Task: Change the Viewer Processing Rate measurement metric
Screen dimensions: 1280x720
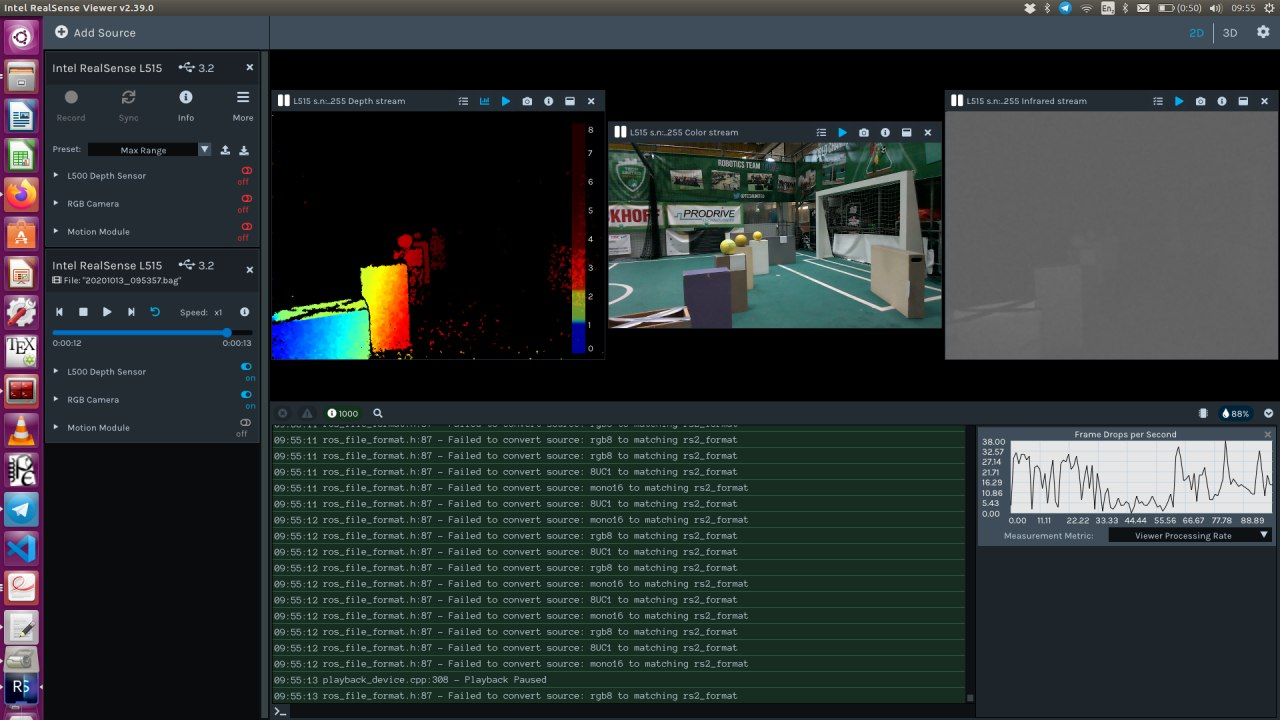Action: pos(1190,534)
